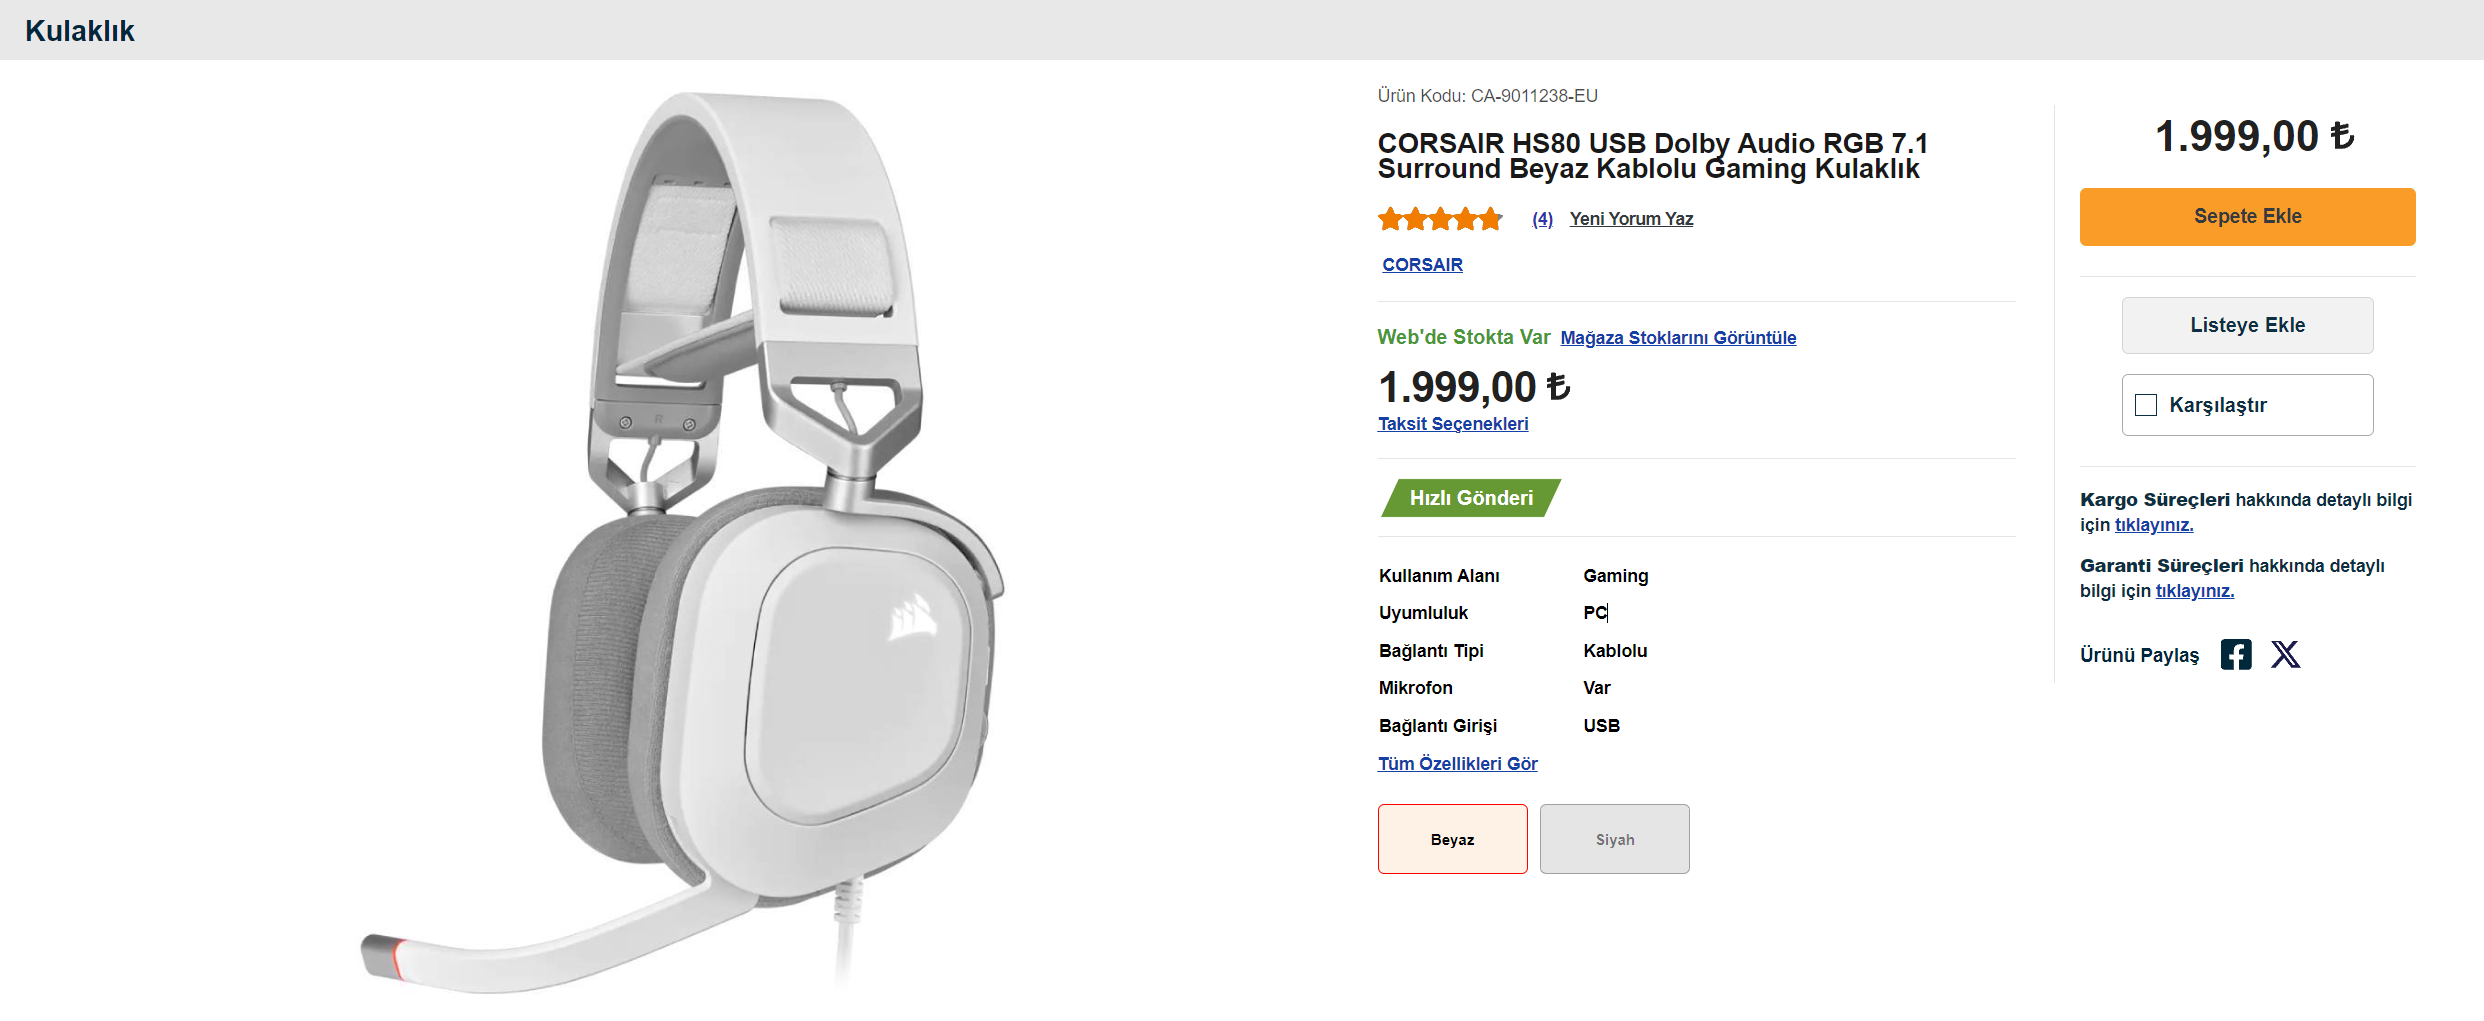Open the (4) reviews count link
Image resolution: width=2484 pixels, height=1021 pixels.
(1542, 219)
